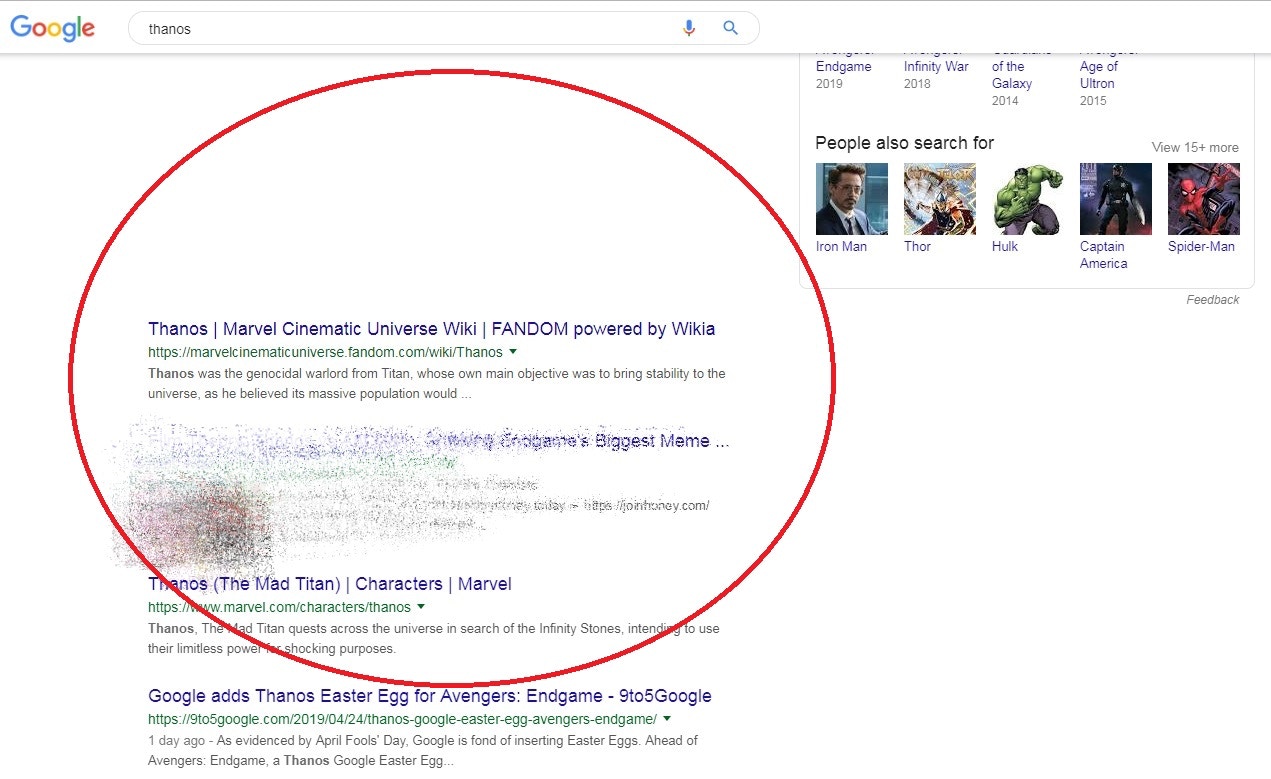Open Thanos Marvel Cinematic Universe Wiki result
Image resolution: width=1271 pixels, height=779 pixels.
pos(431,329)
